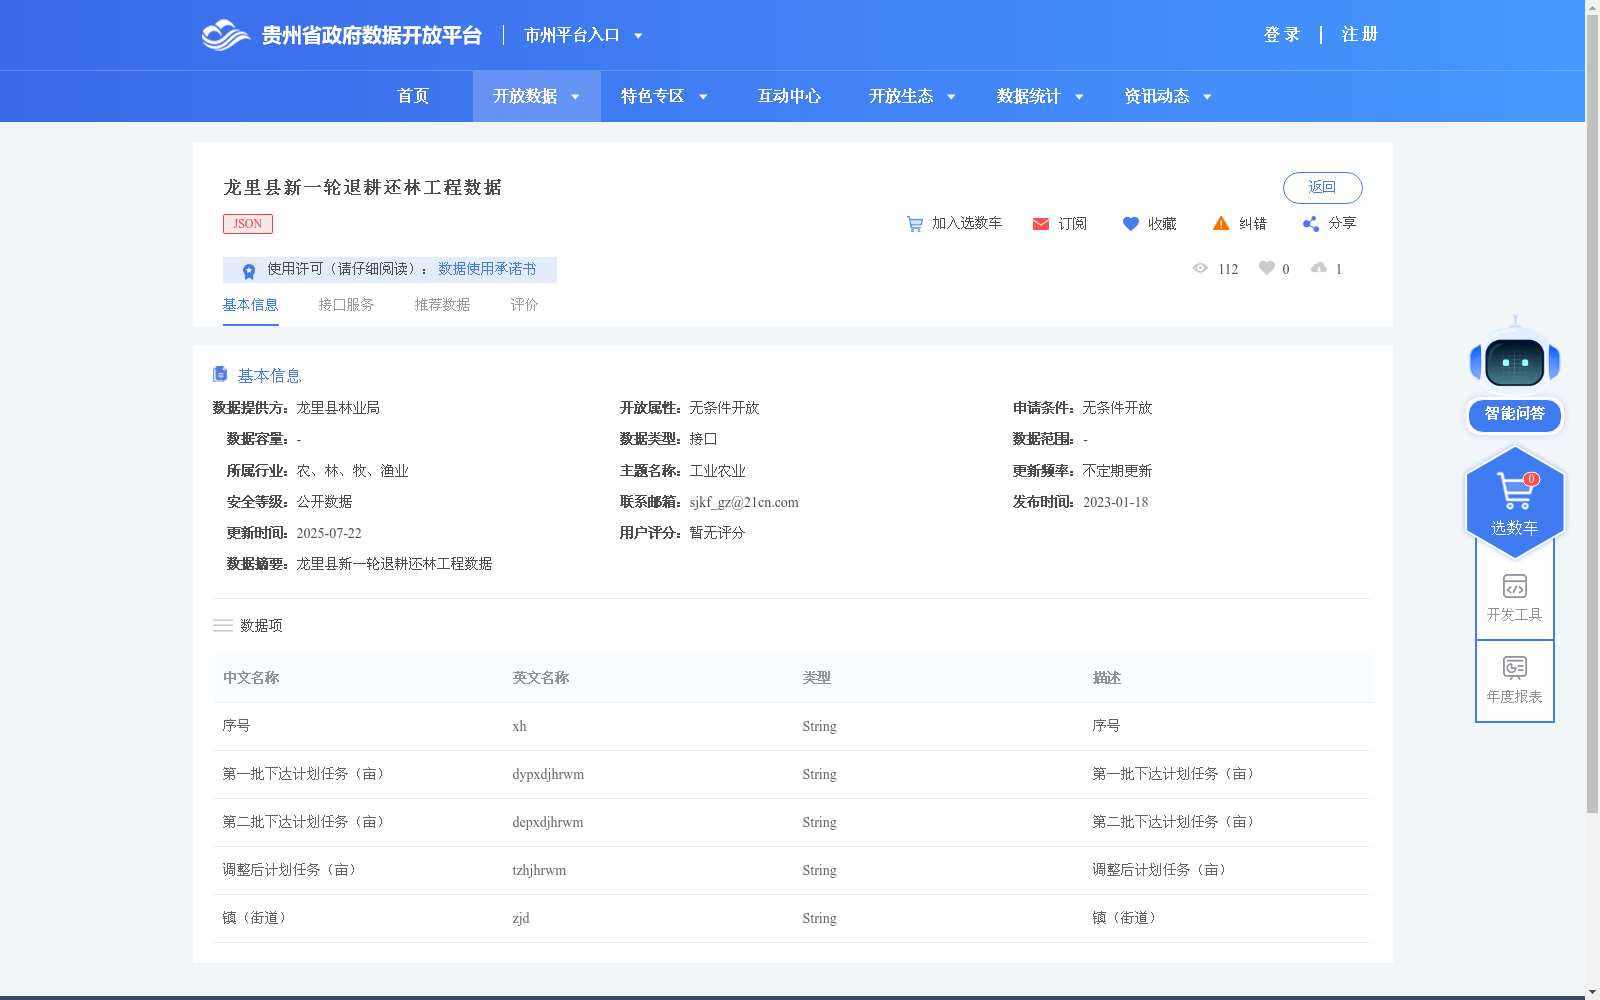Click the JSON format tag
This screenshot has height=1000, width=1600.
[248, 224]
